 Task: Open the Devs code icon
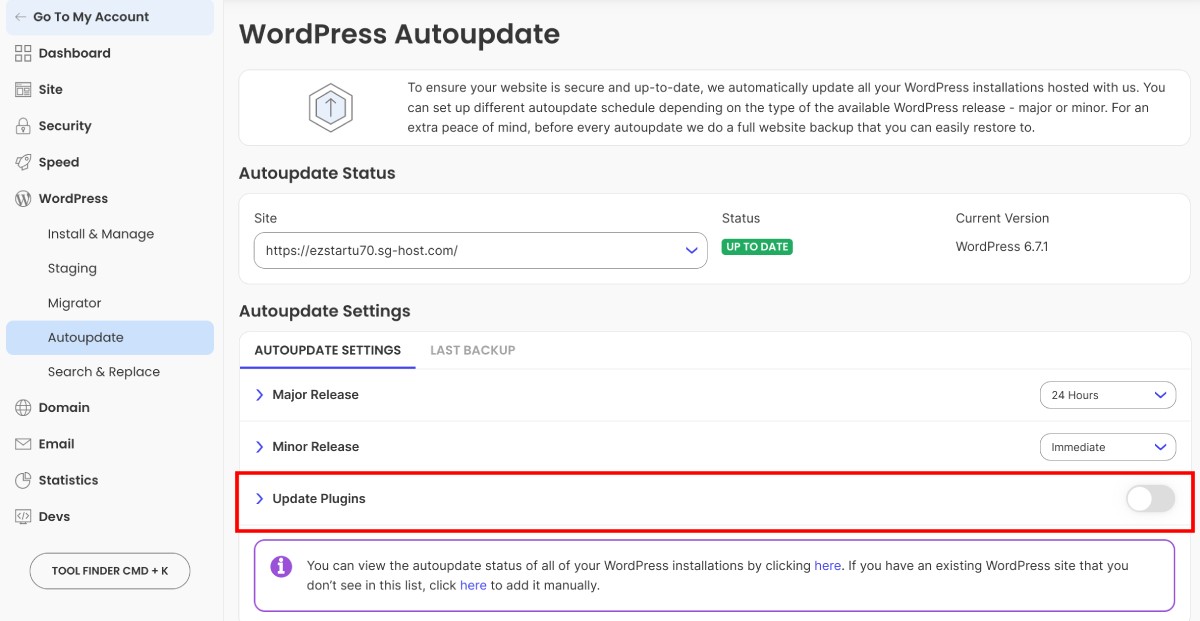22,516
